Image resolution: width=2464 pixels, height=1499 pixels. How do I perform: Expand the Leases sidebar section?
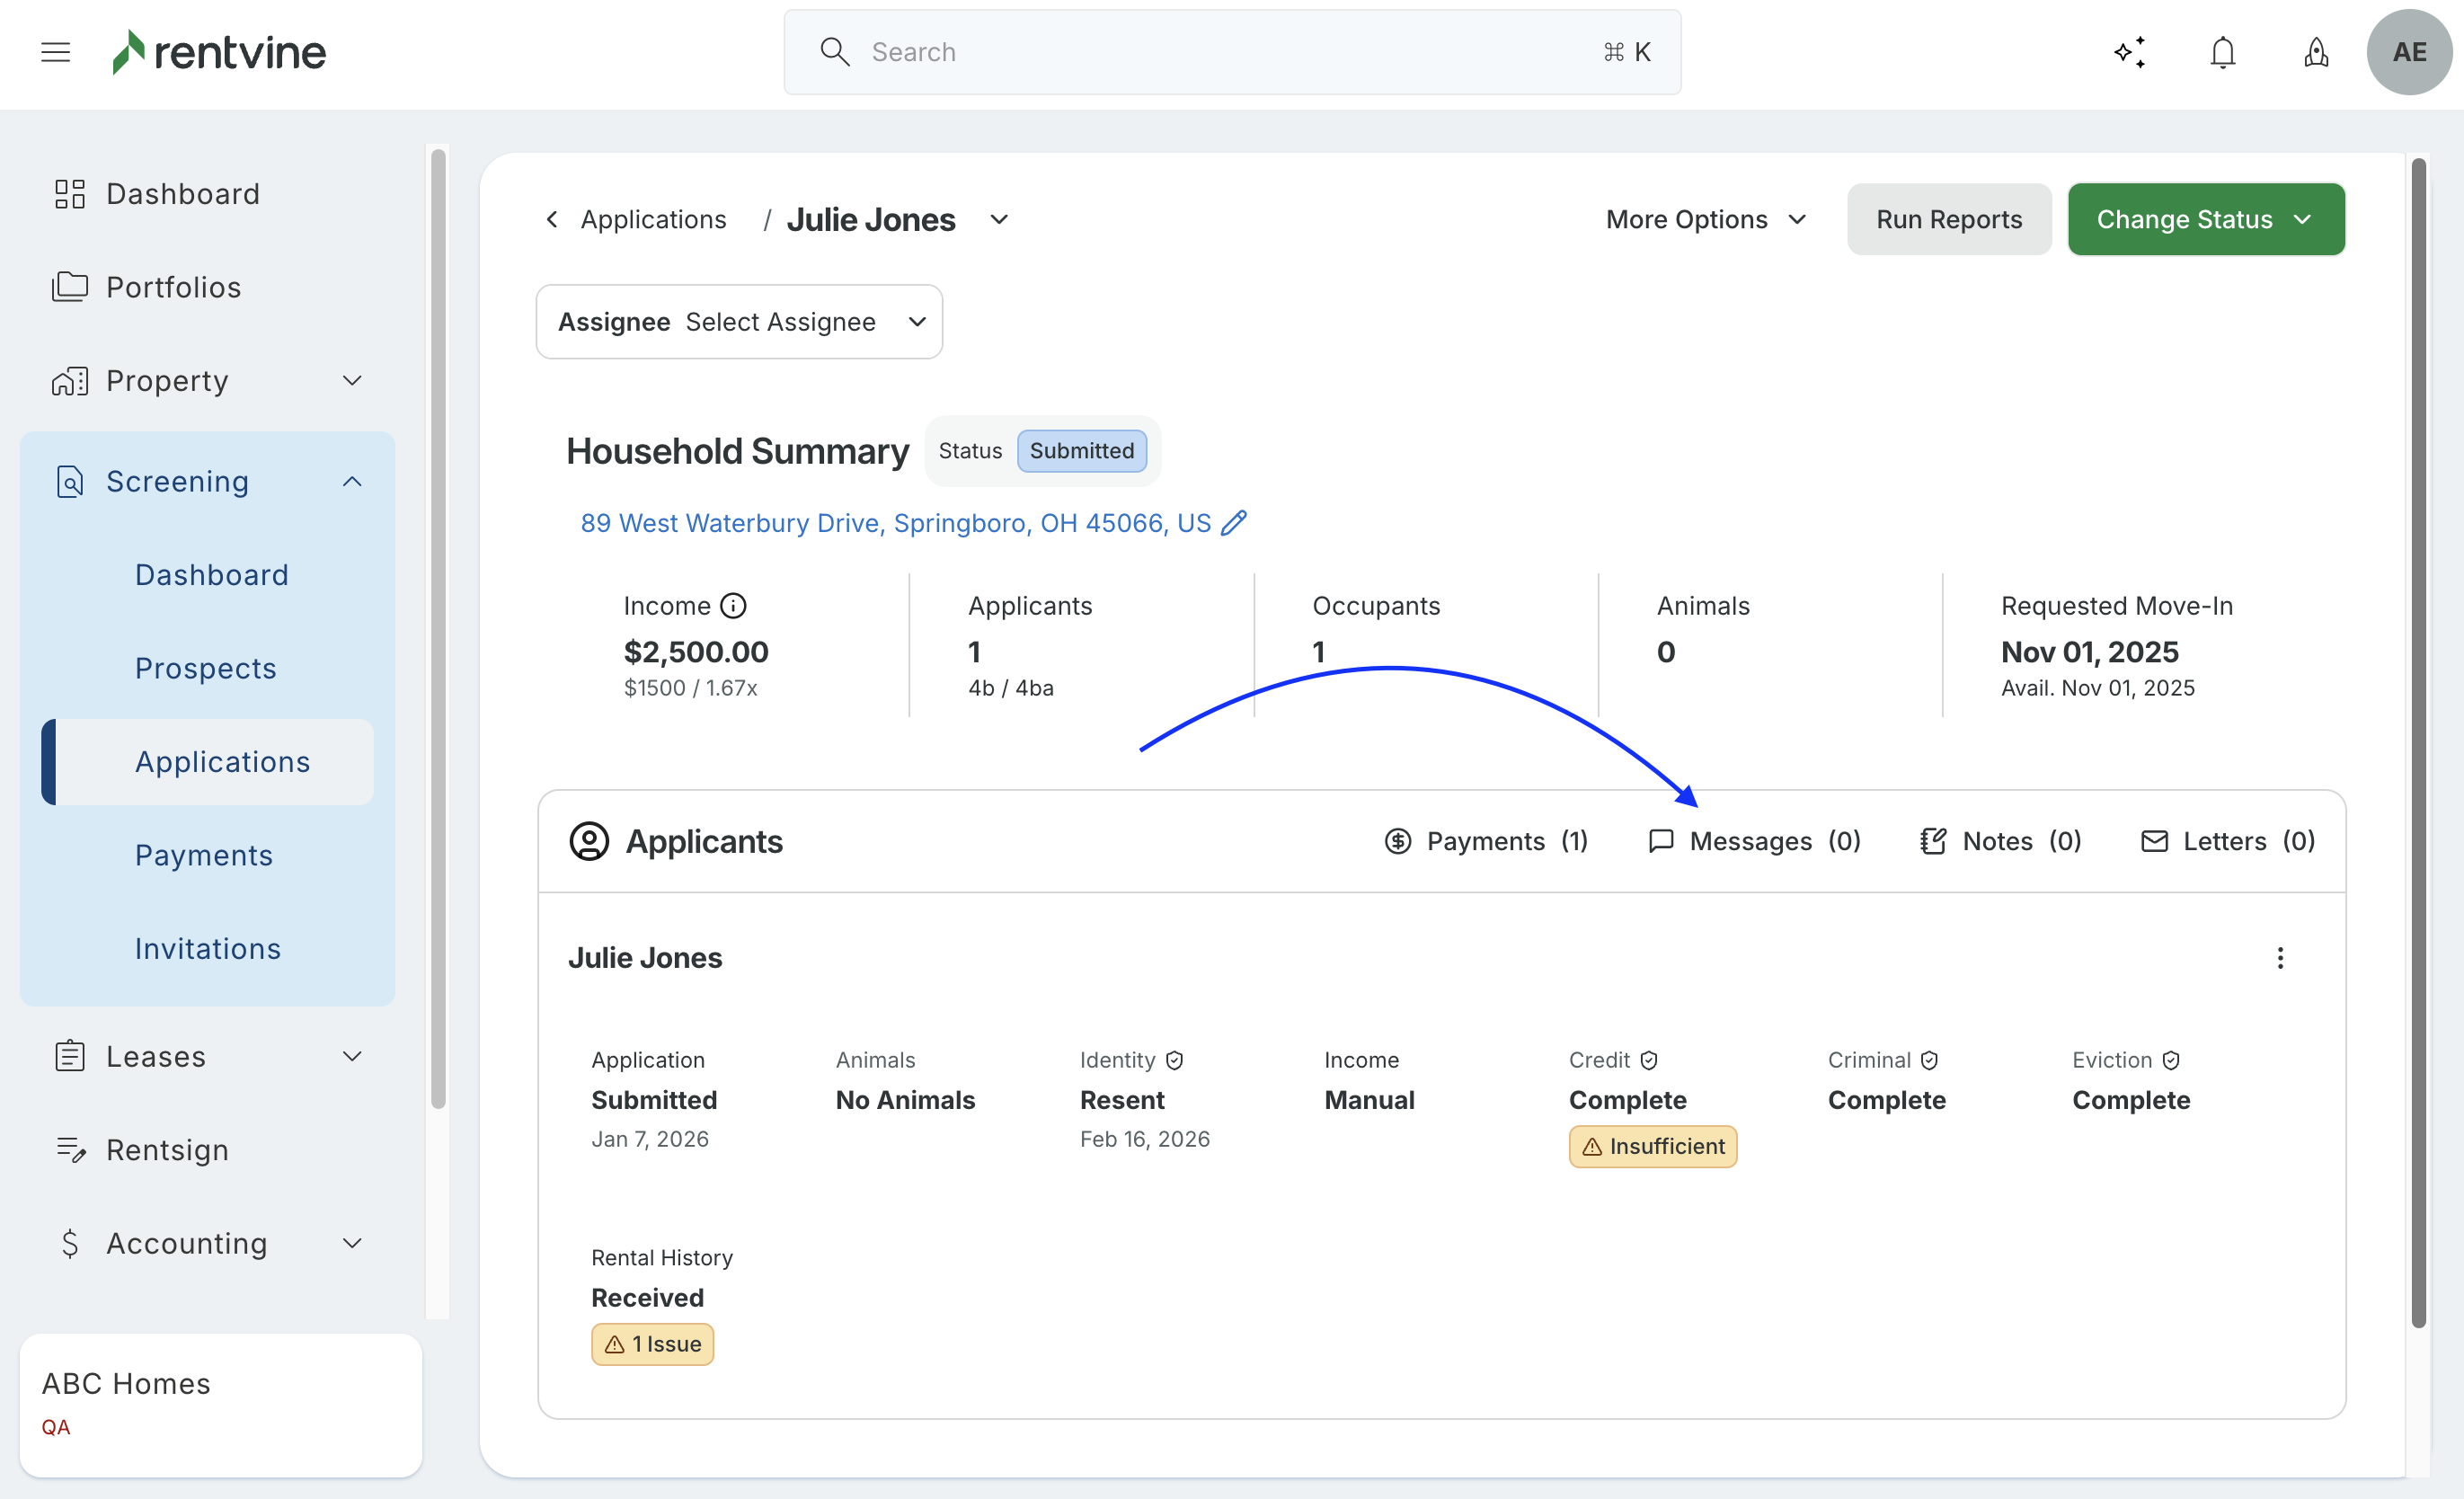pyautogui.click(x=352, y=1057)
